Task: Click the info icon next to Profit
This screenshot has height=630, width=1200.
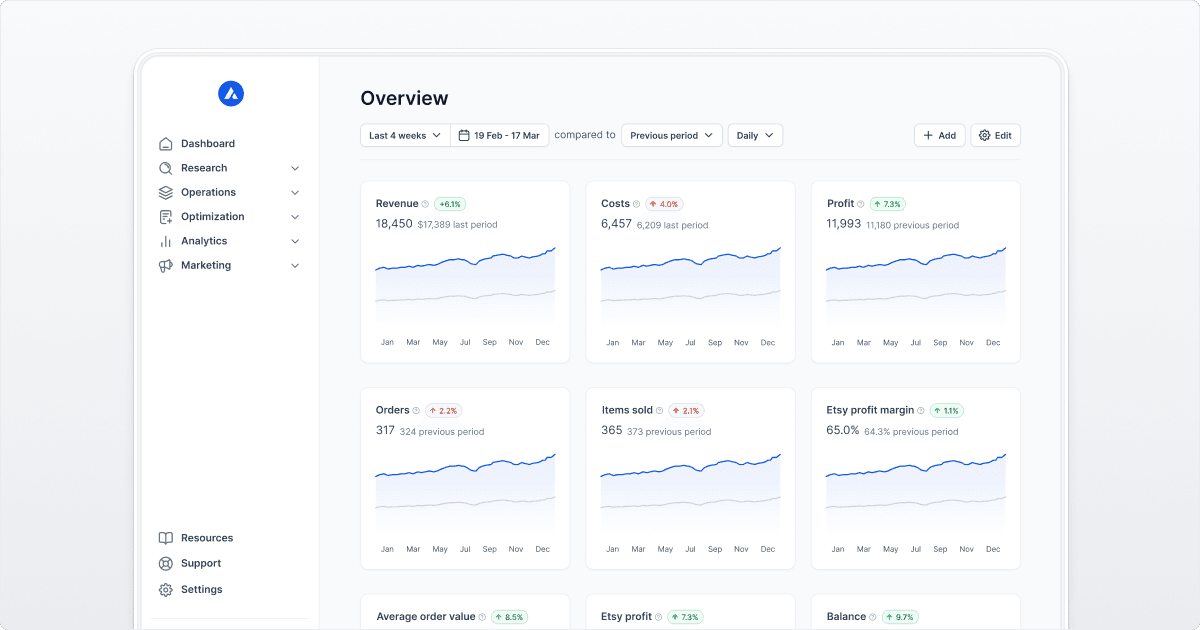Action: coord(861,204)
